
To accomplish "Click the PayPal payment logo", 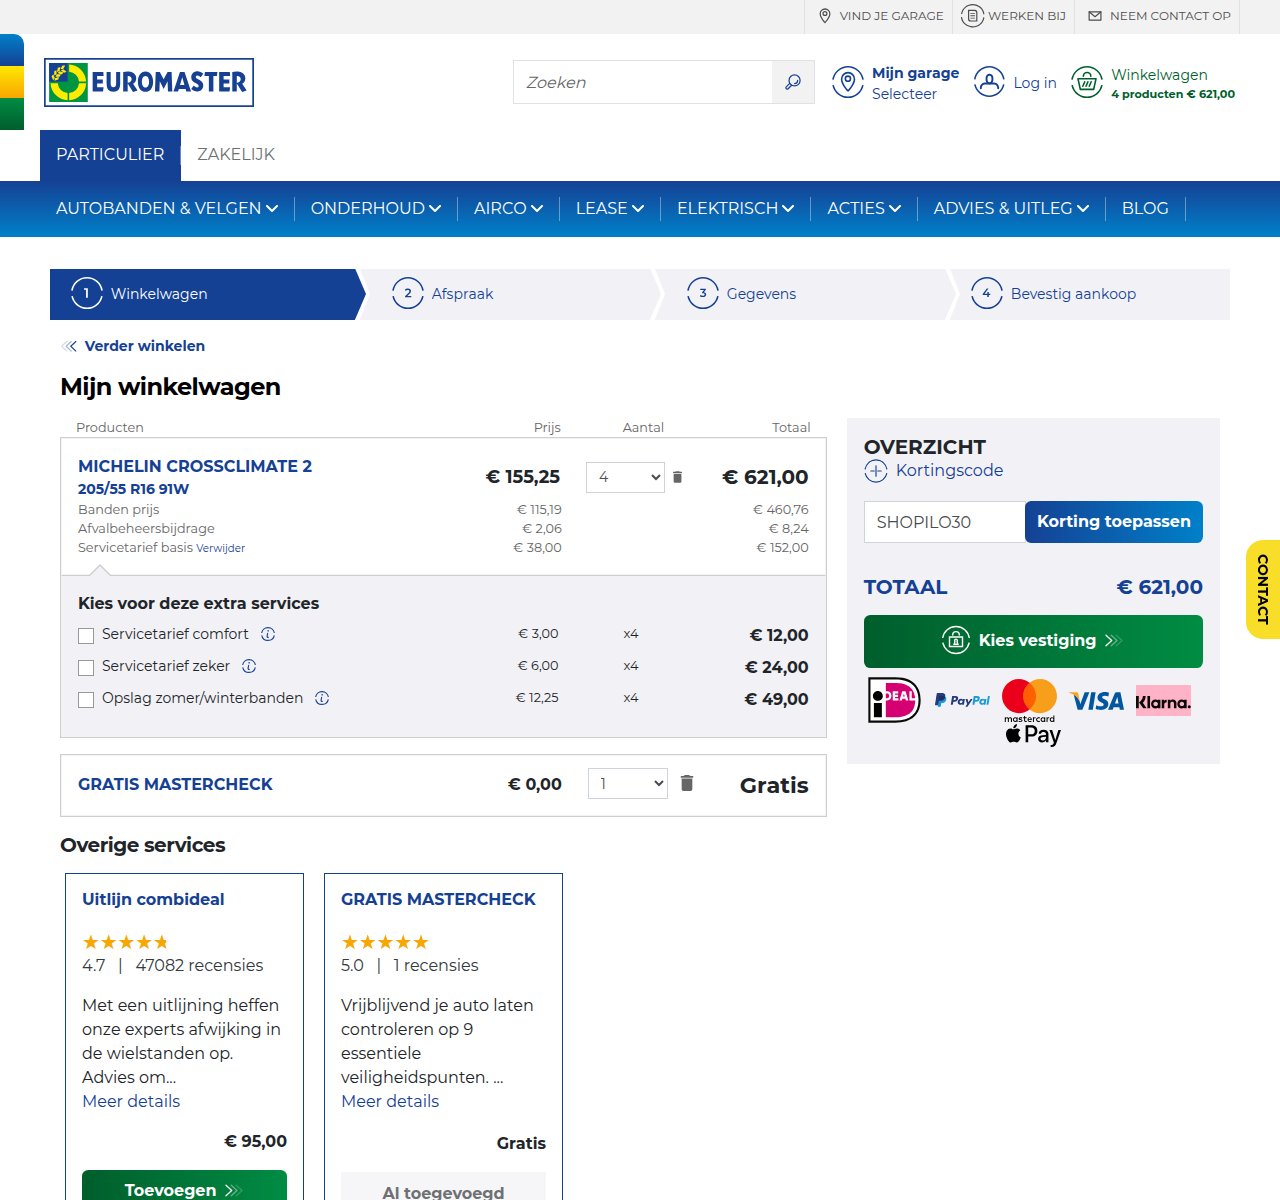I will click(962, 700).
